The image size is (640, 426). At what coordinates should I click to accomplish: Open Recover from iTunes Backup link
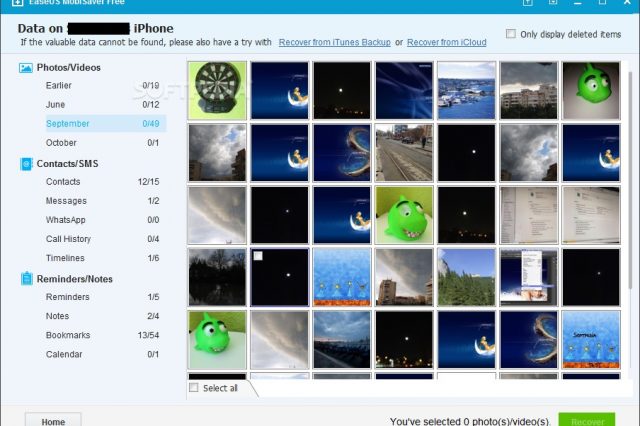(335, 42)
